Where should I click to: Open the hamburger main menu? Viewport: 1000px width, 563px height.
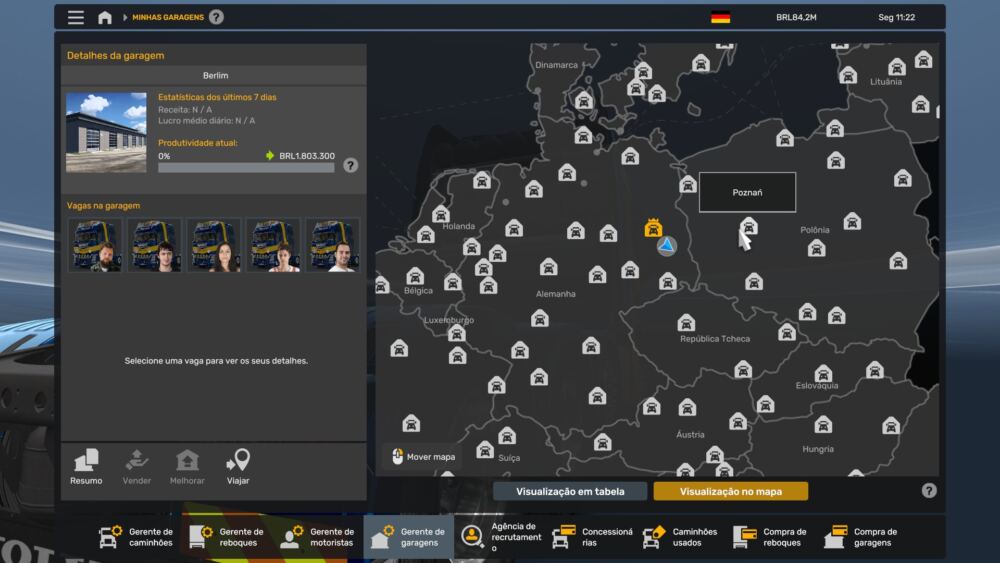pyautogui.click(x=76, y=17)
